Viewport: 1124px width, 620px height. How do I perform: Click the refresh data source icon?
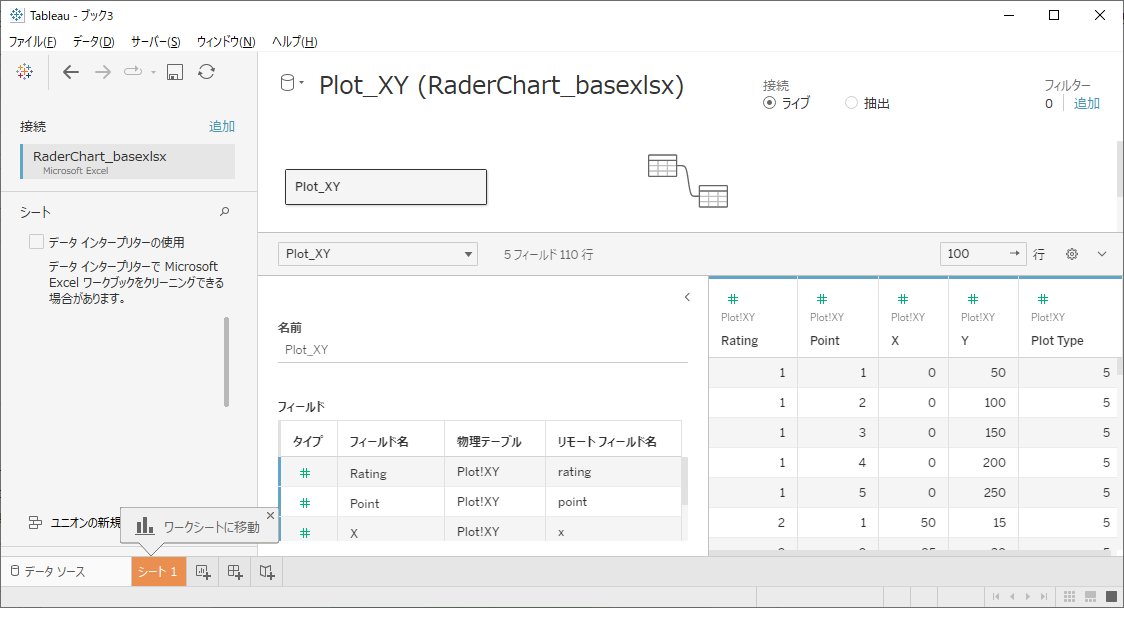[206, 72]
